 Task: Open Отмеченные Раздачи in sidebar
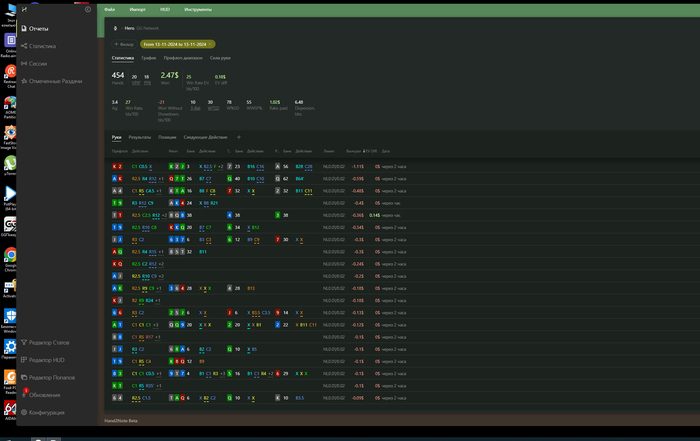(52, 81)
